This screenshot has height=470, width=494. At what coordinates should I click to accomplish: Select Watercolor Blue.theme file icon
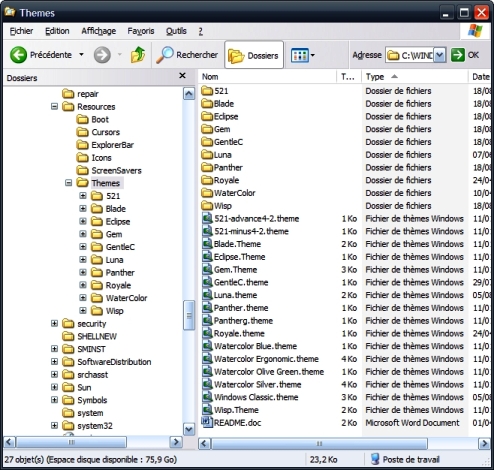click(207, 346)
